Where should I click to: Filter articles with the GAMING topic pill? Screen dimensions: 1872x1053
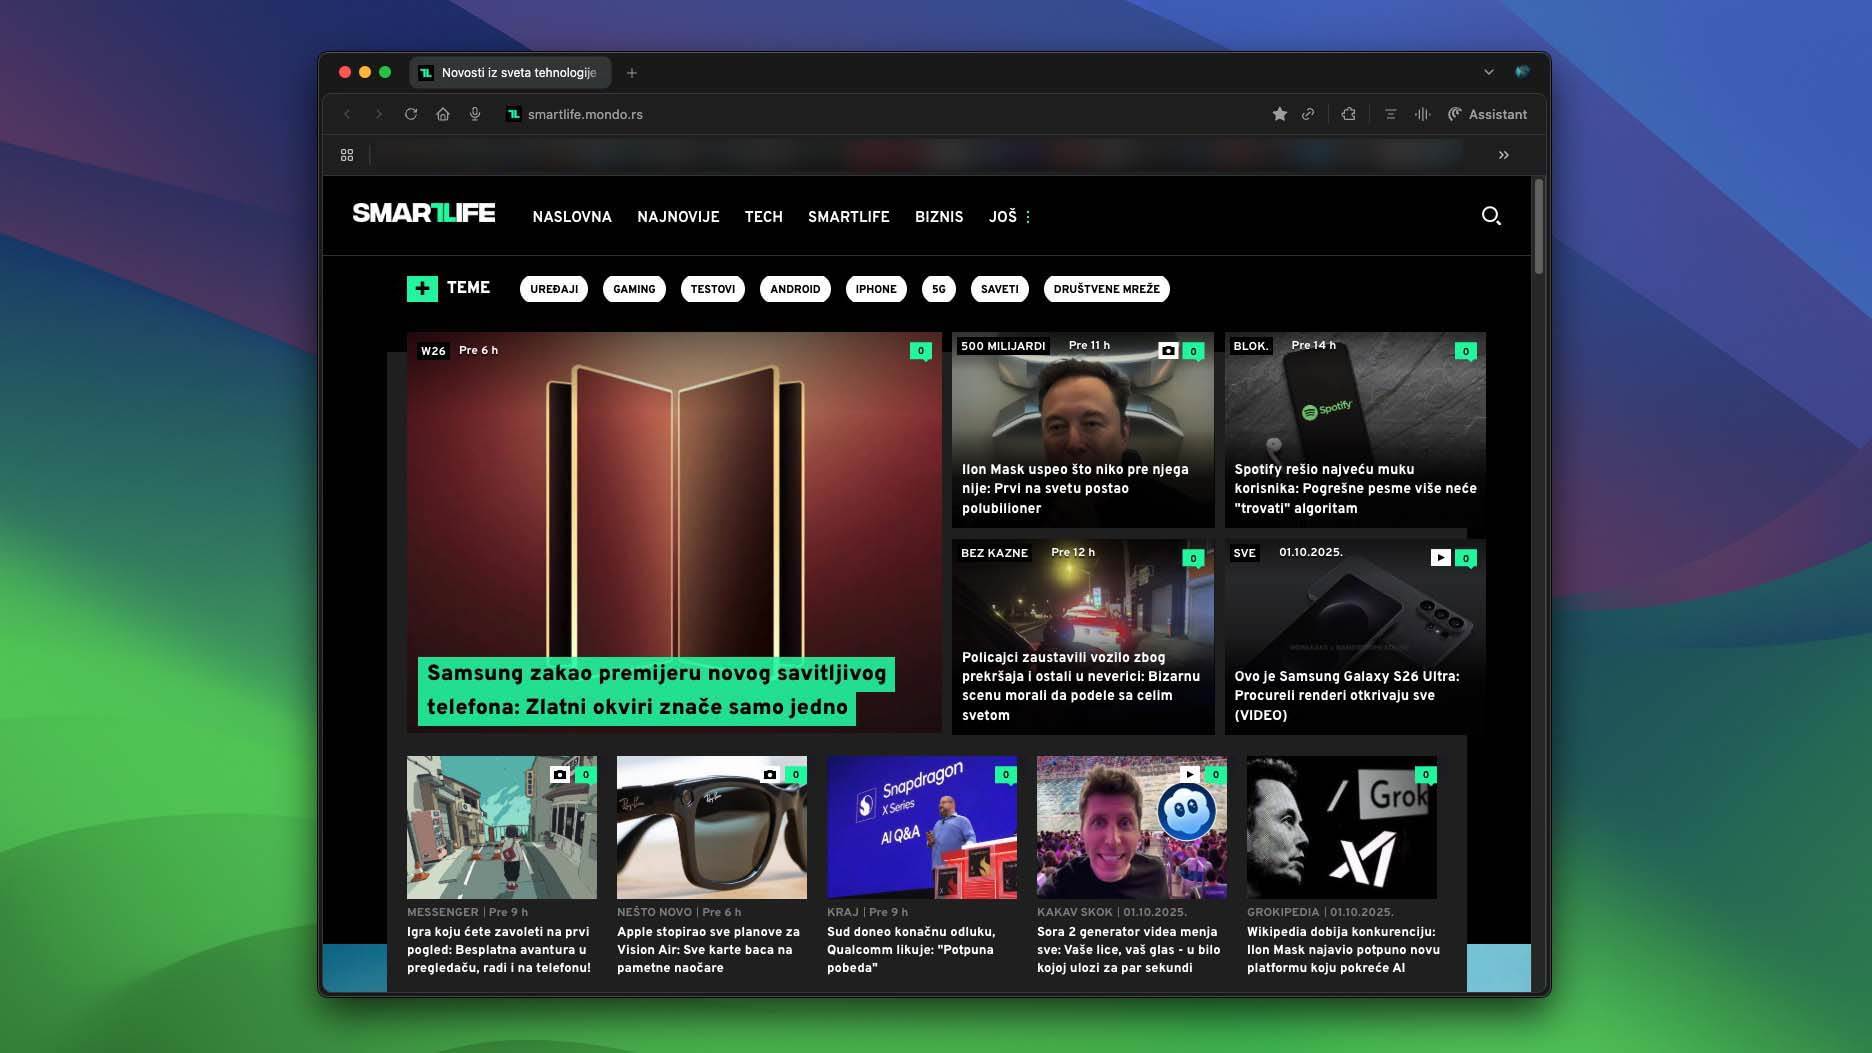633,288
